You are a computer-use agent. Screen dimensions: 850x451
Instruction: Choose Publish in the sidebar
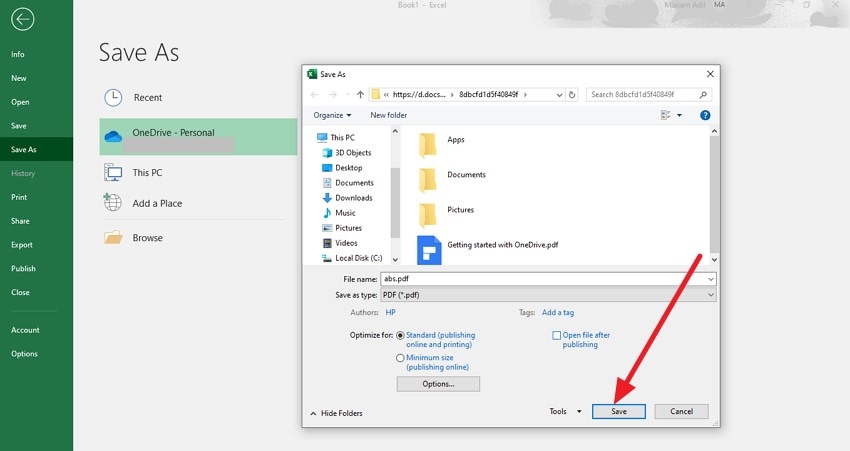(x=23, y=268)
